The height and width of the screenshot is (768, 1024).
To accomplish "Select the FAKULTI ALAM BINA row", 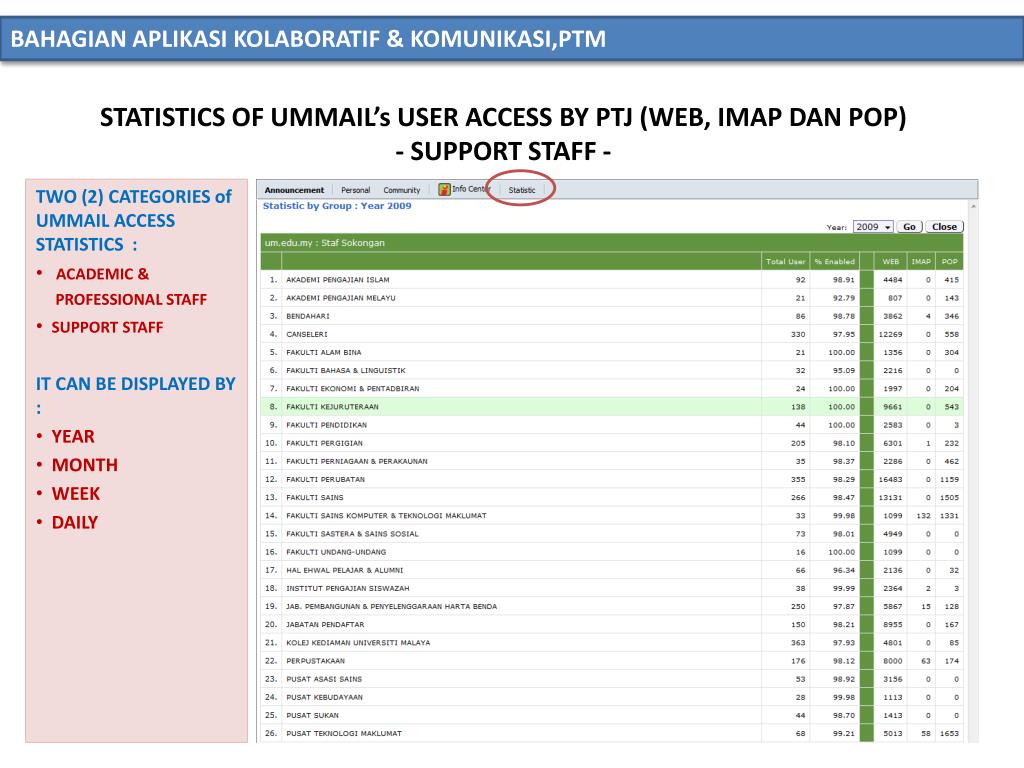I will pos(611,352).
